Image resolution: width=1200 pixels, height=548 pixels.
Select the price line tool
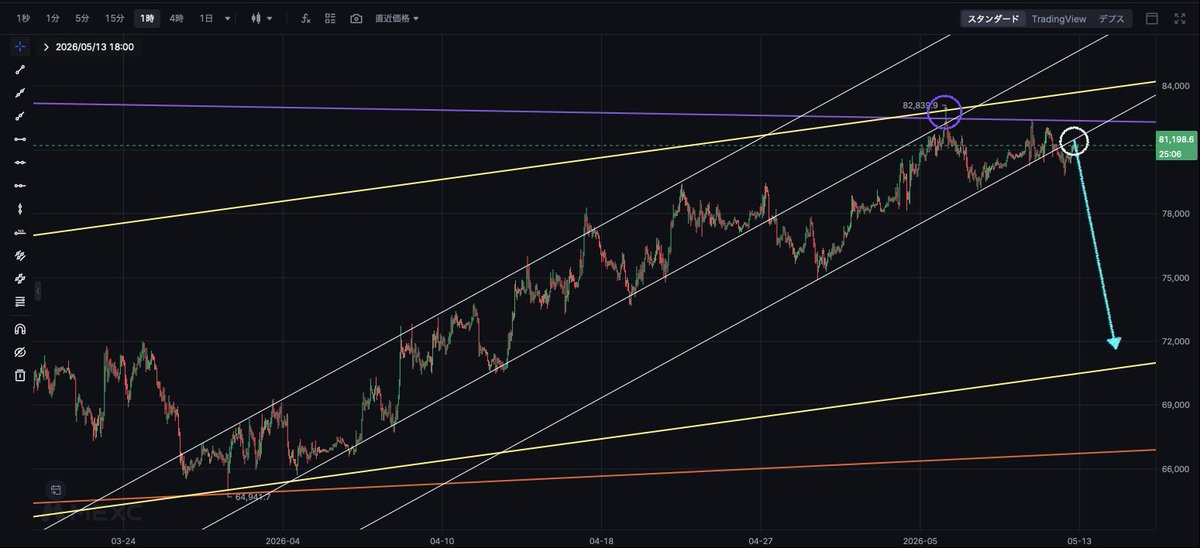point(20,232)
